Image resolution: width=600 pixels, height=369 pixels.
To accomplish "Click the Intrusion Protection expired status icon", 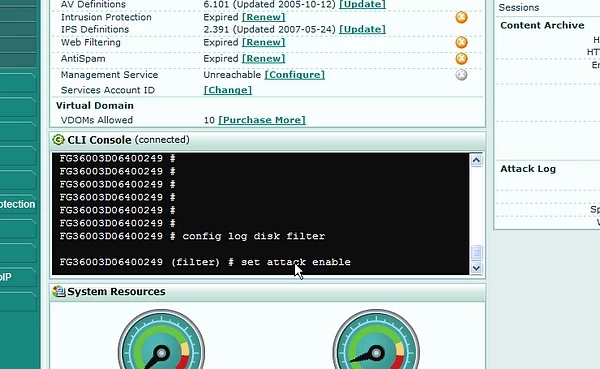I will (x=461, y=17).
